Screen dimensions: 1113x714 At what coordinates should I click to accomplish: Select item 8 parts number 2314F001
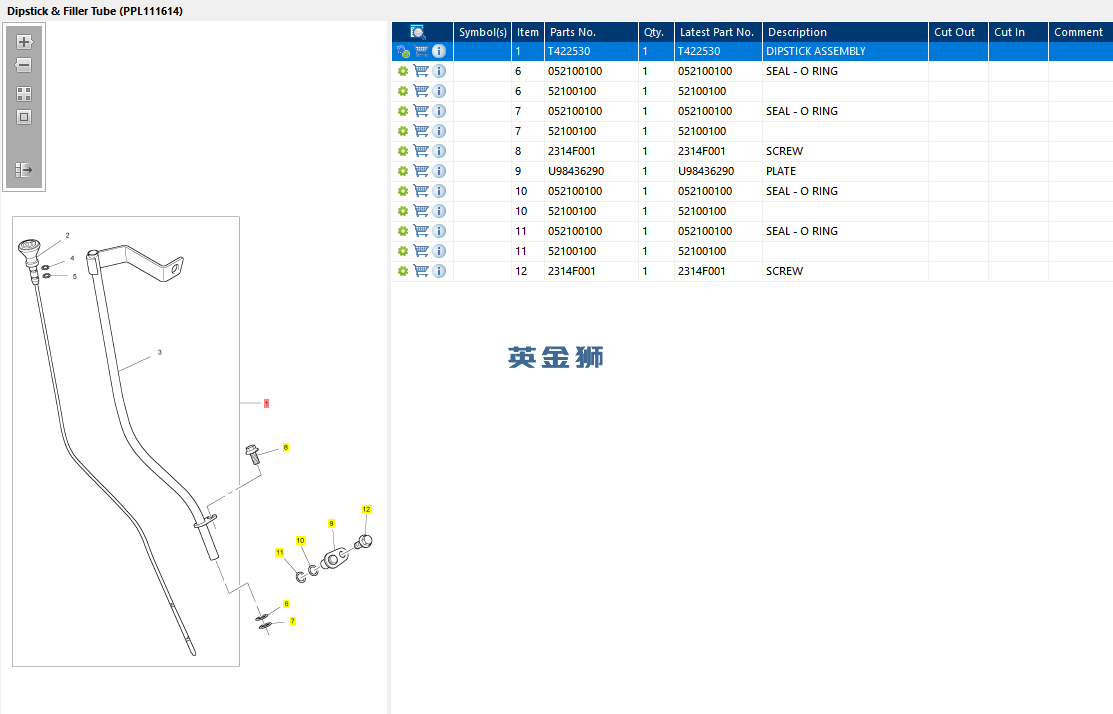pos(591,151)
